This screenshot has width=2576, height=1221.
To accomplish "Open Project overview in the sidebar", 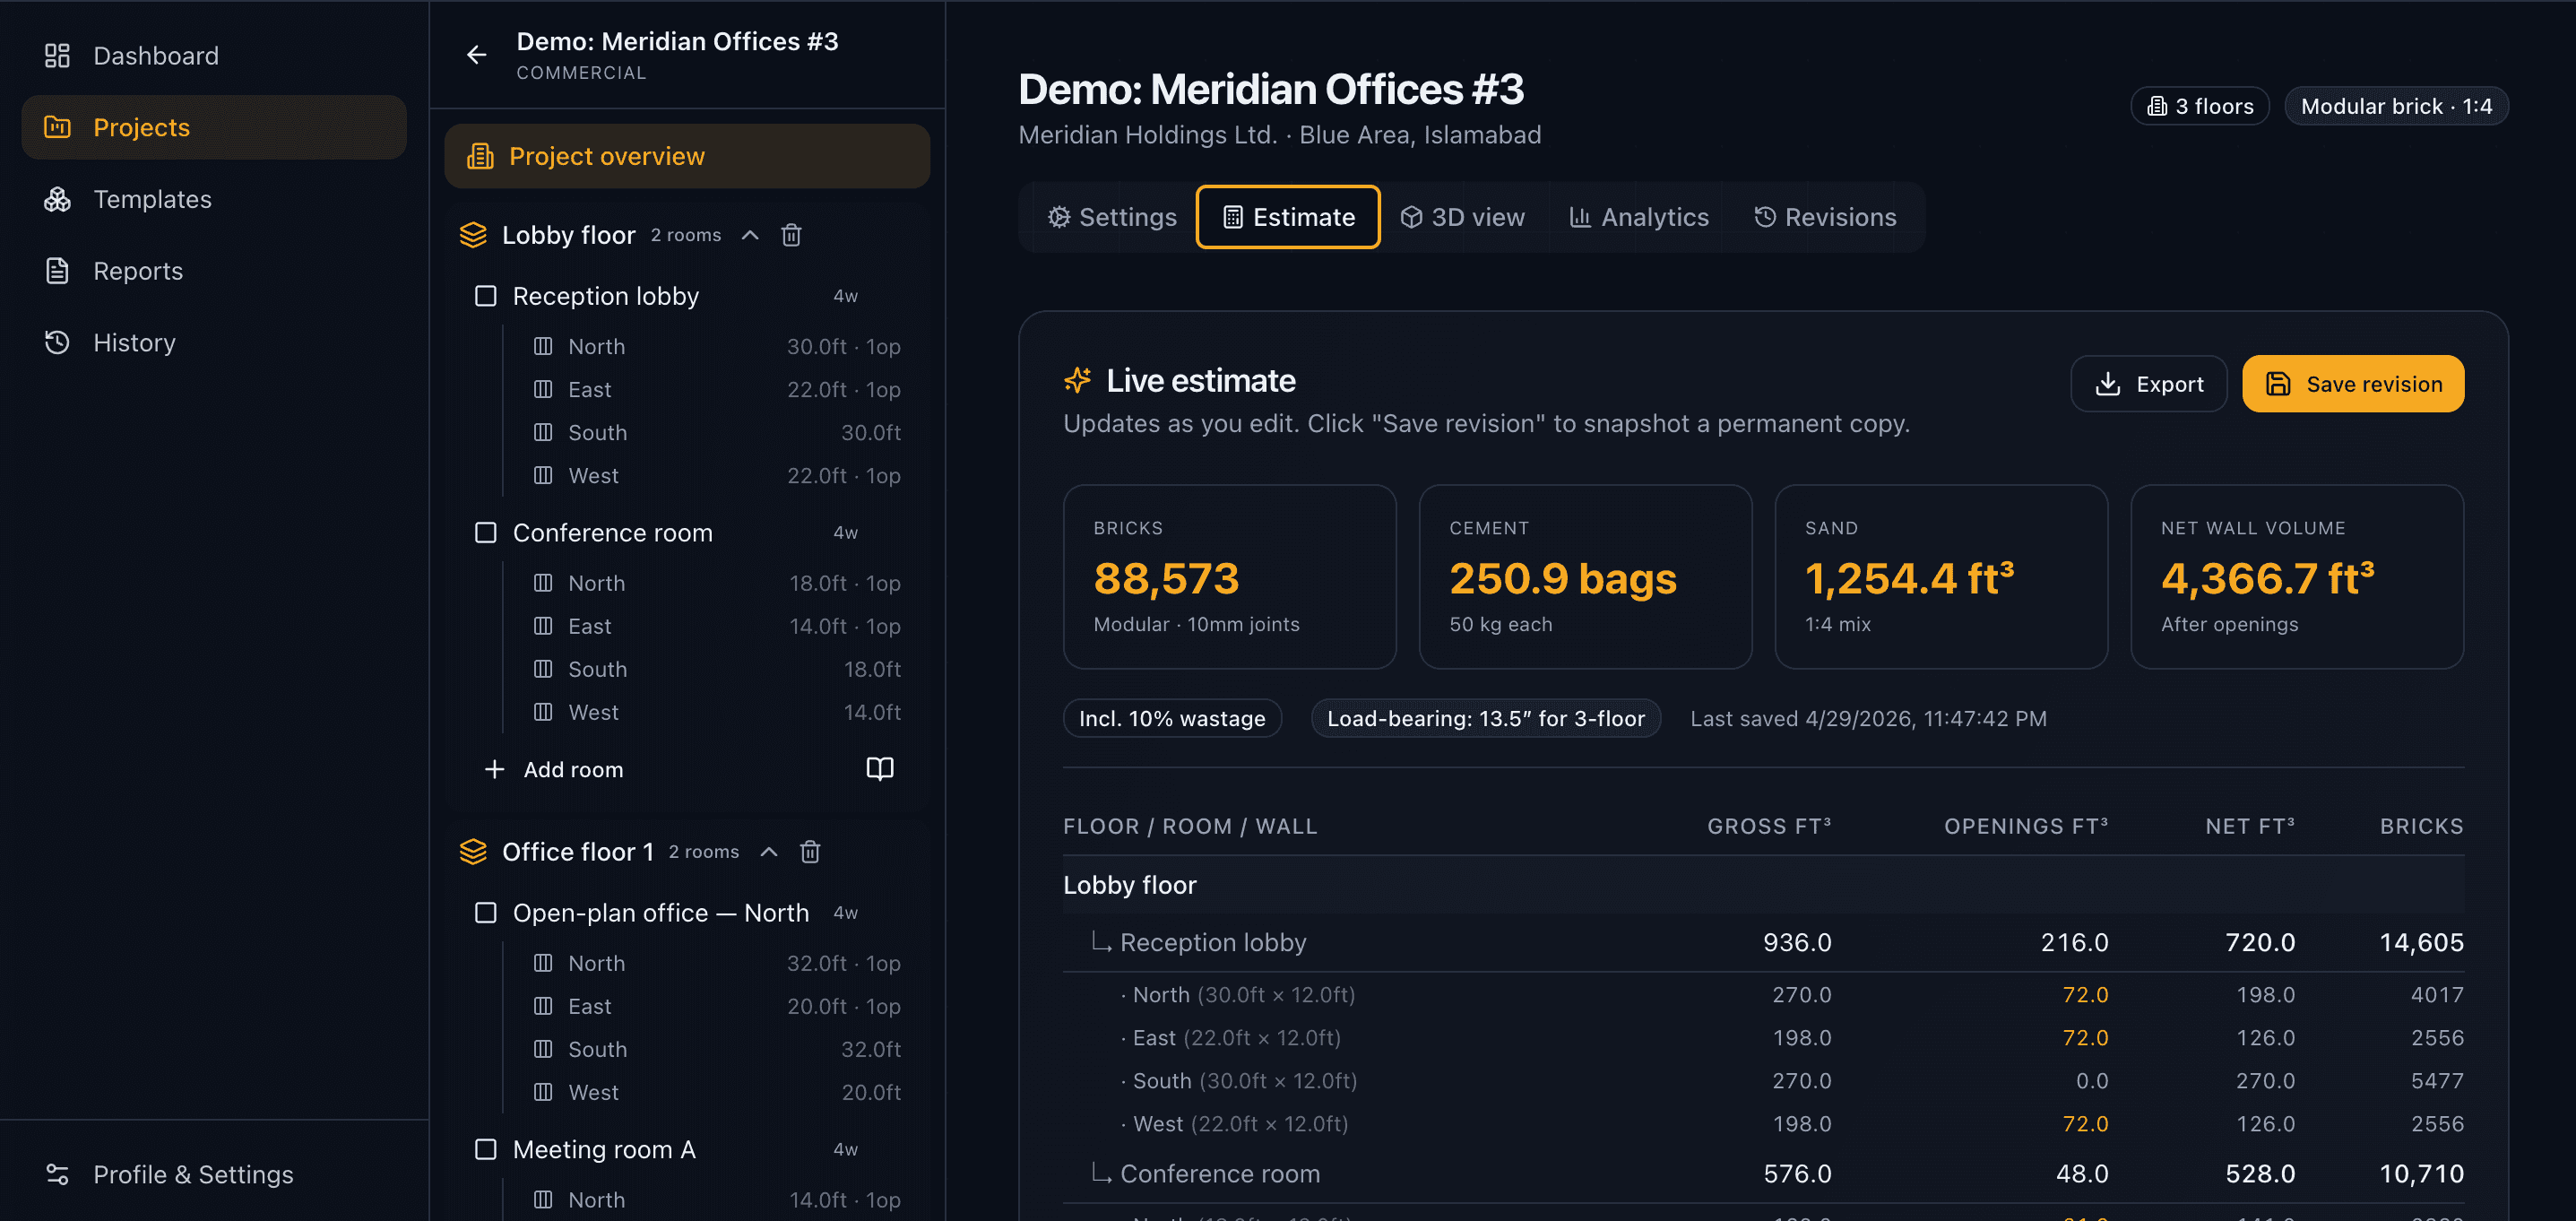I will coord(687,156).
